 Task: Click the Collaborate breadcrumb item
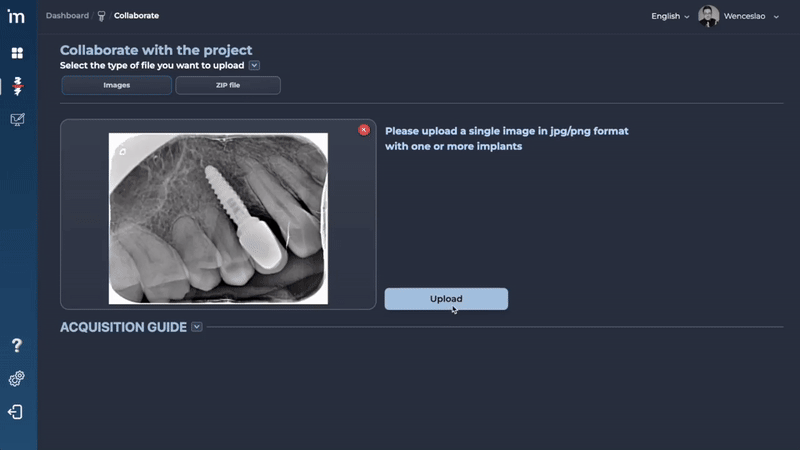tap(136, 16)
